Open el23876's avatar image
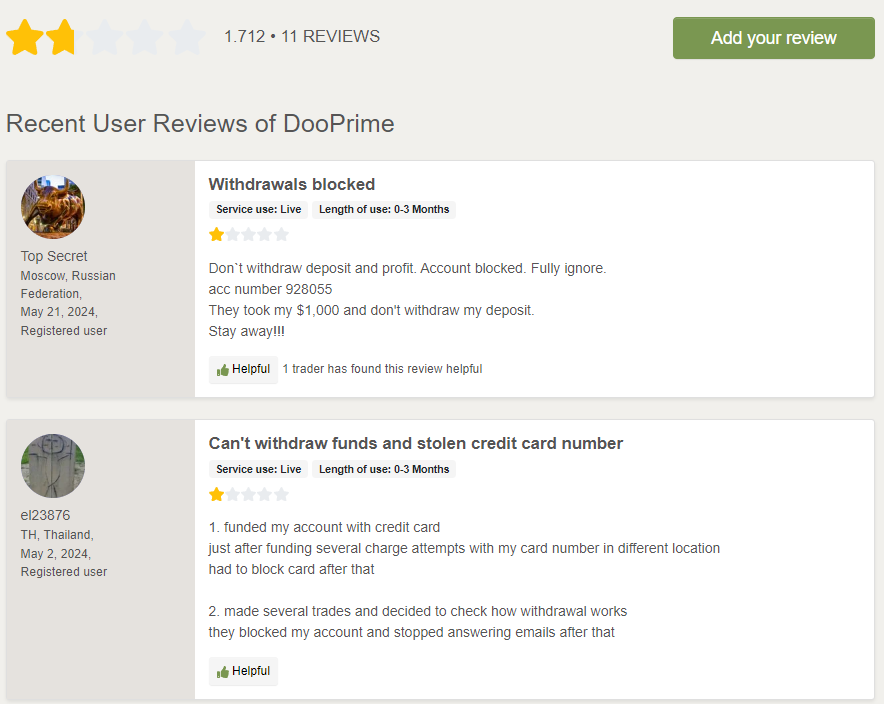The image size is (884, 704). click(53, 466)
